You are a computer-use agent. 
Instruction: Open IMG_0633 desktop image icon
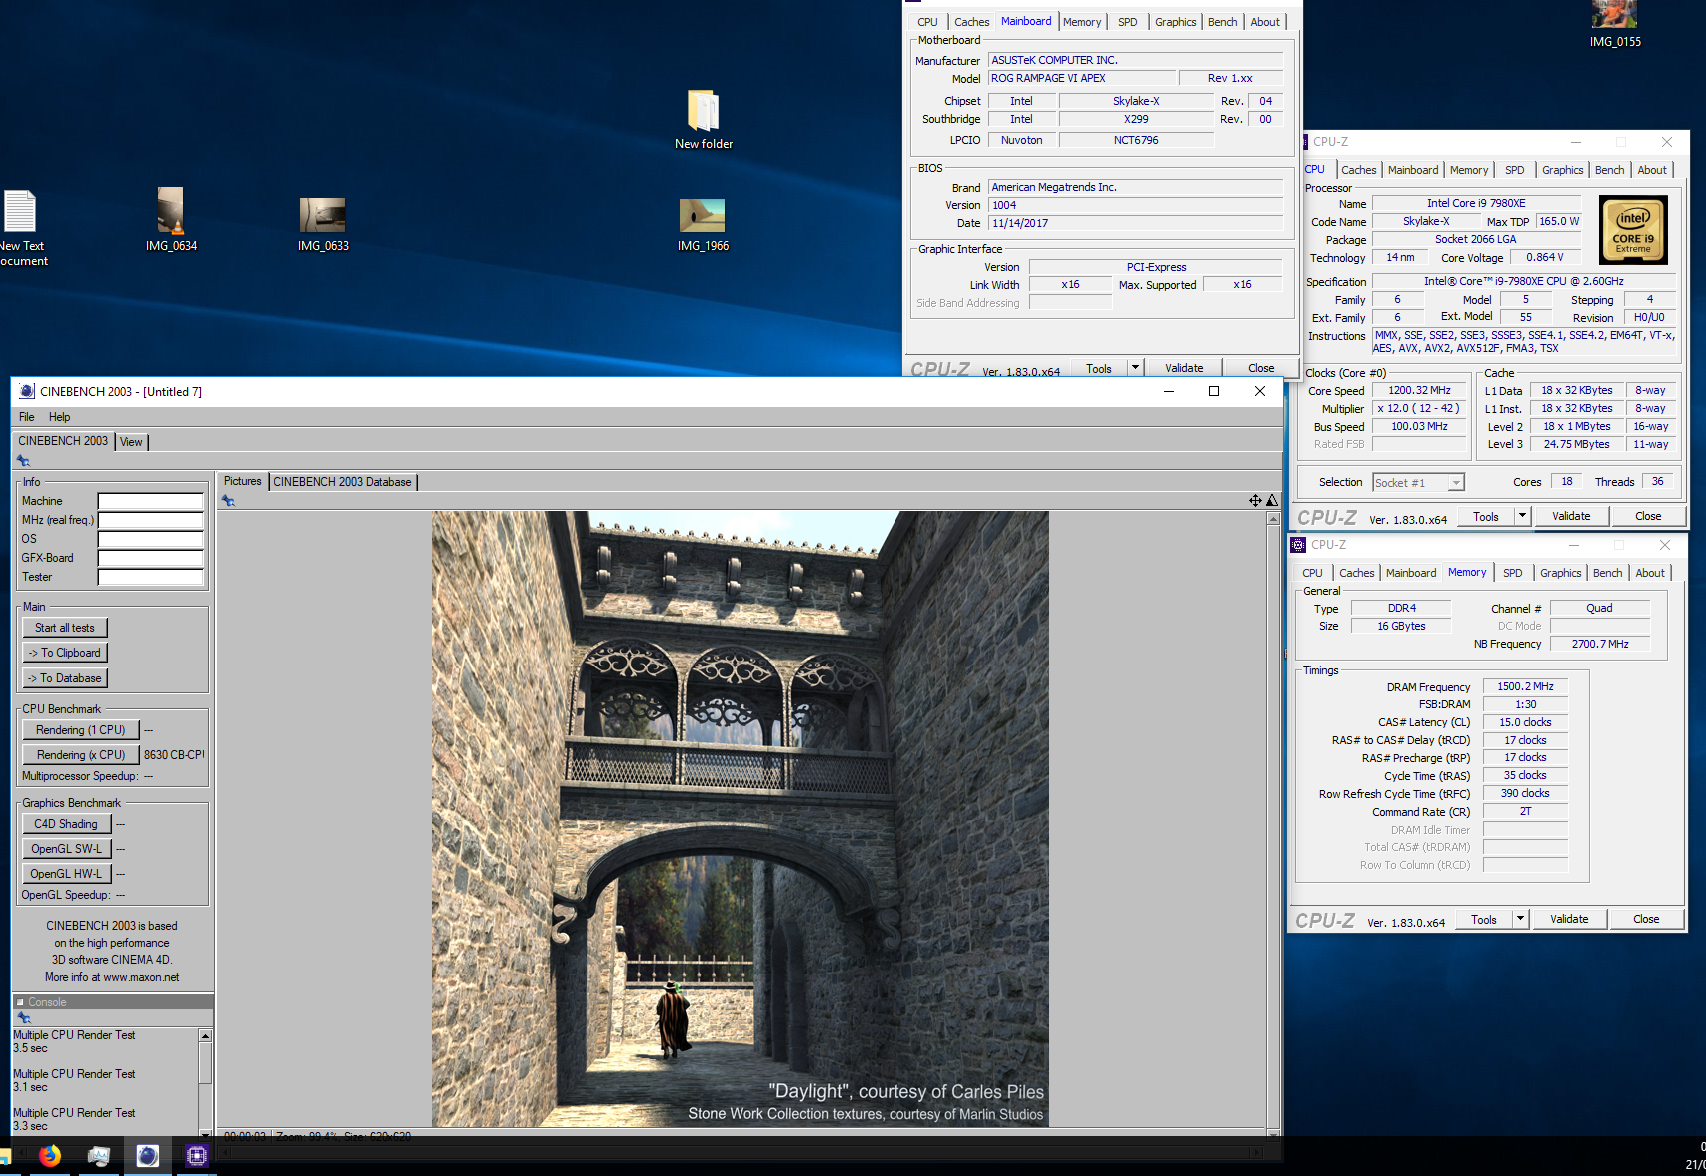pos(323,223)
